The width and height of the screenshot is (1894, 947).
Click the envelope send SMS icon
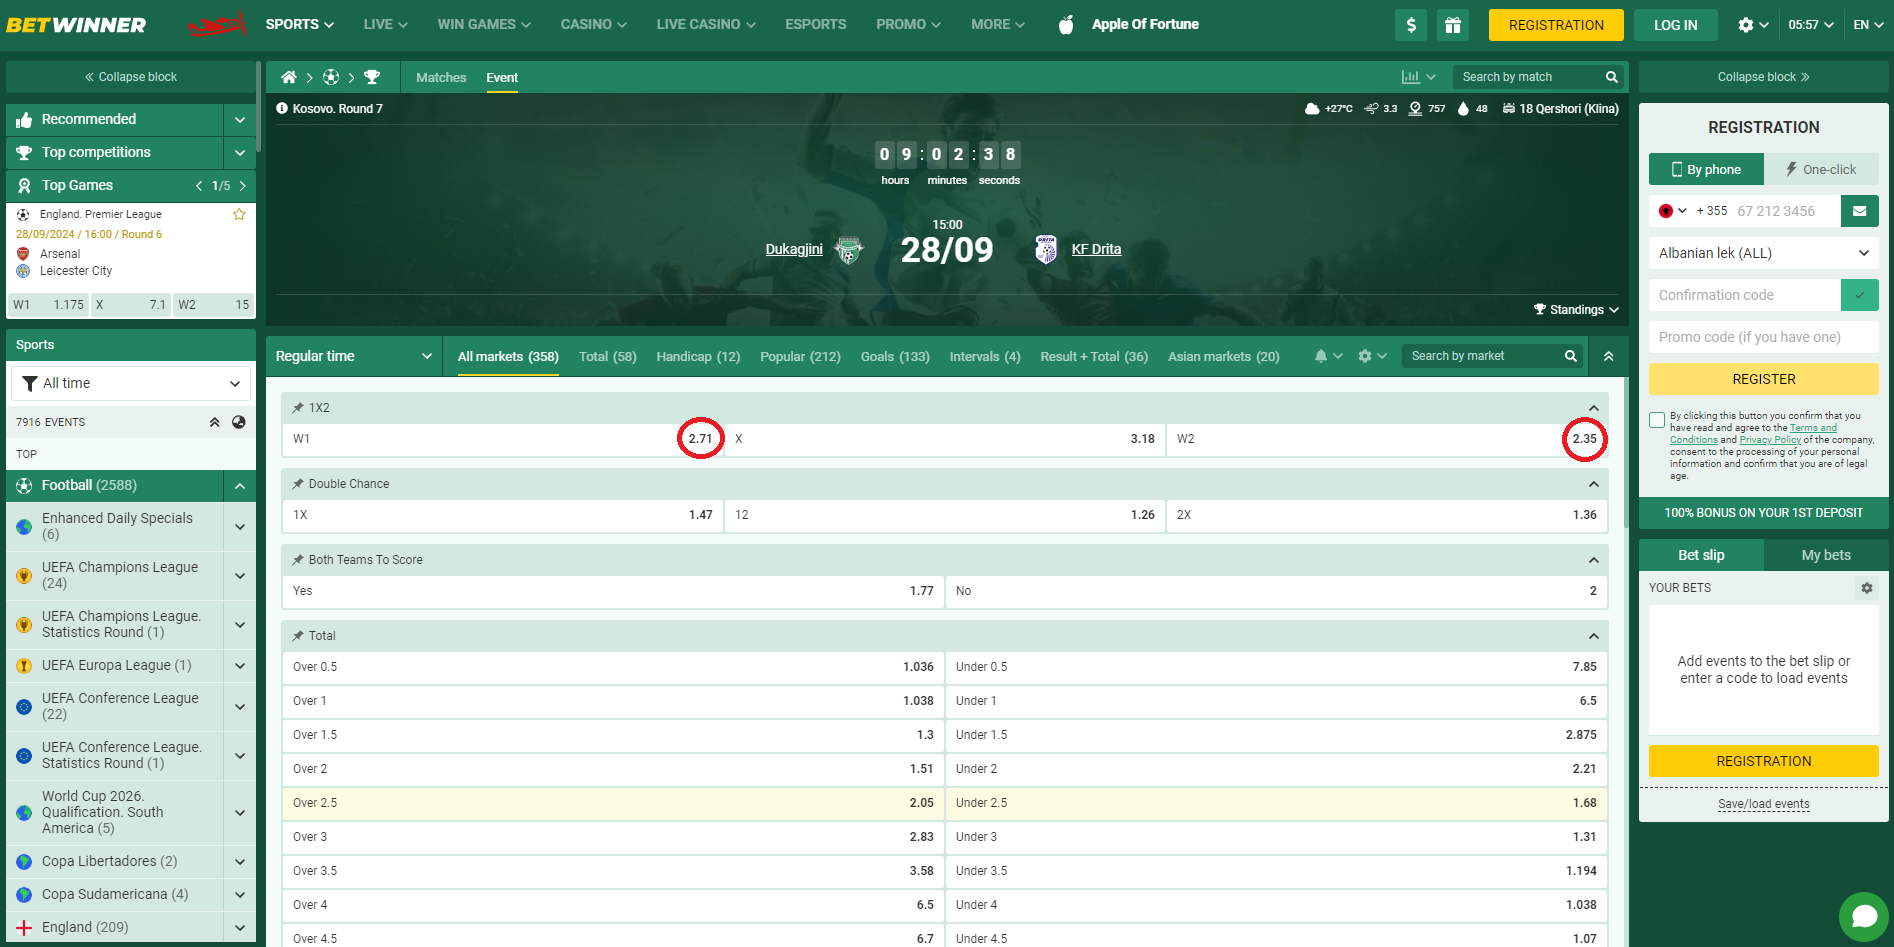[x=1859, y=211]
